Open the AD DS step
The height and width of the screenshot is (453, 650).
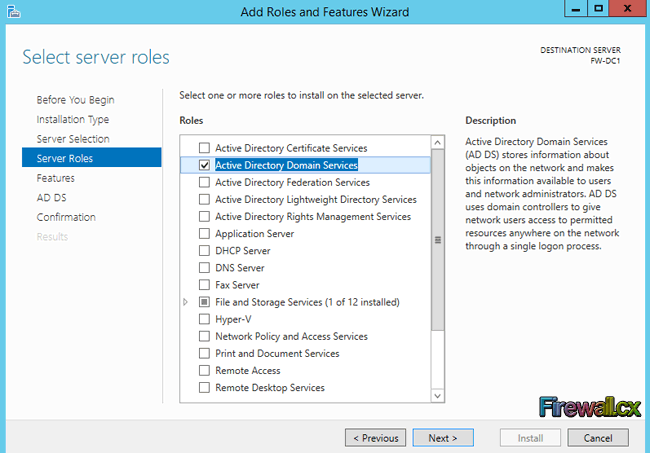click(x=51, y=198)
